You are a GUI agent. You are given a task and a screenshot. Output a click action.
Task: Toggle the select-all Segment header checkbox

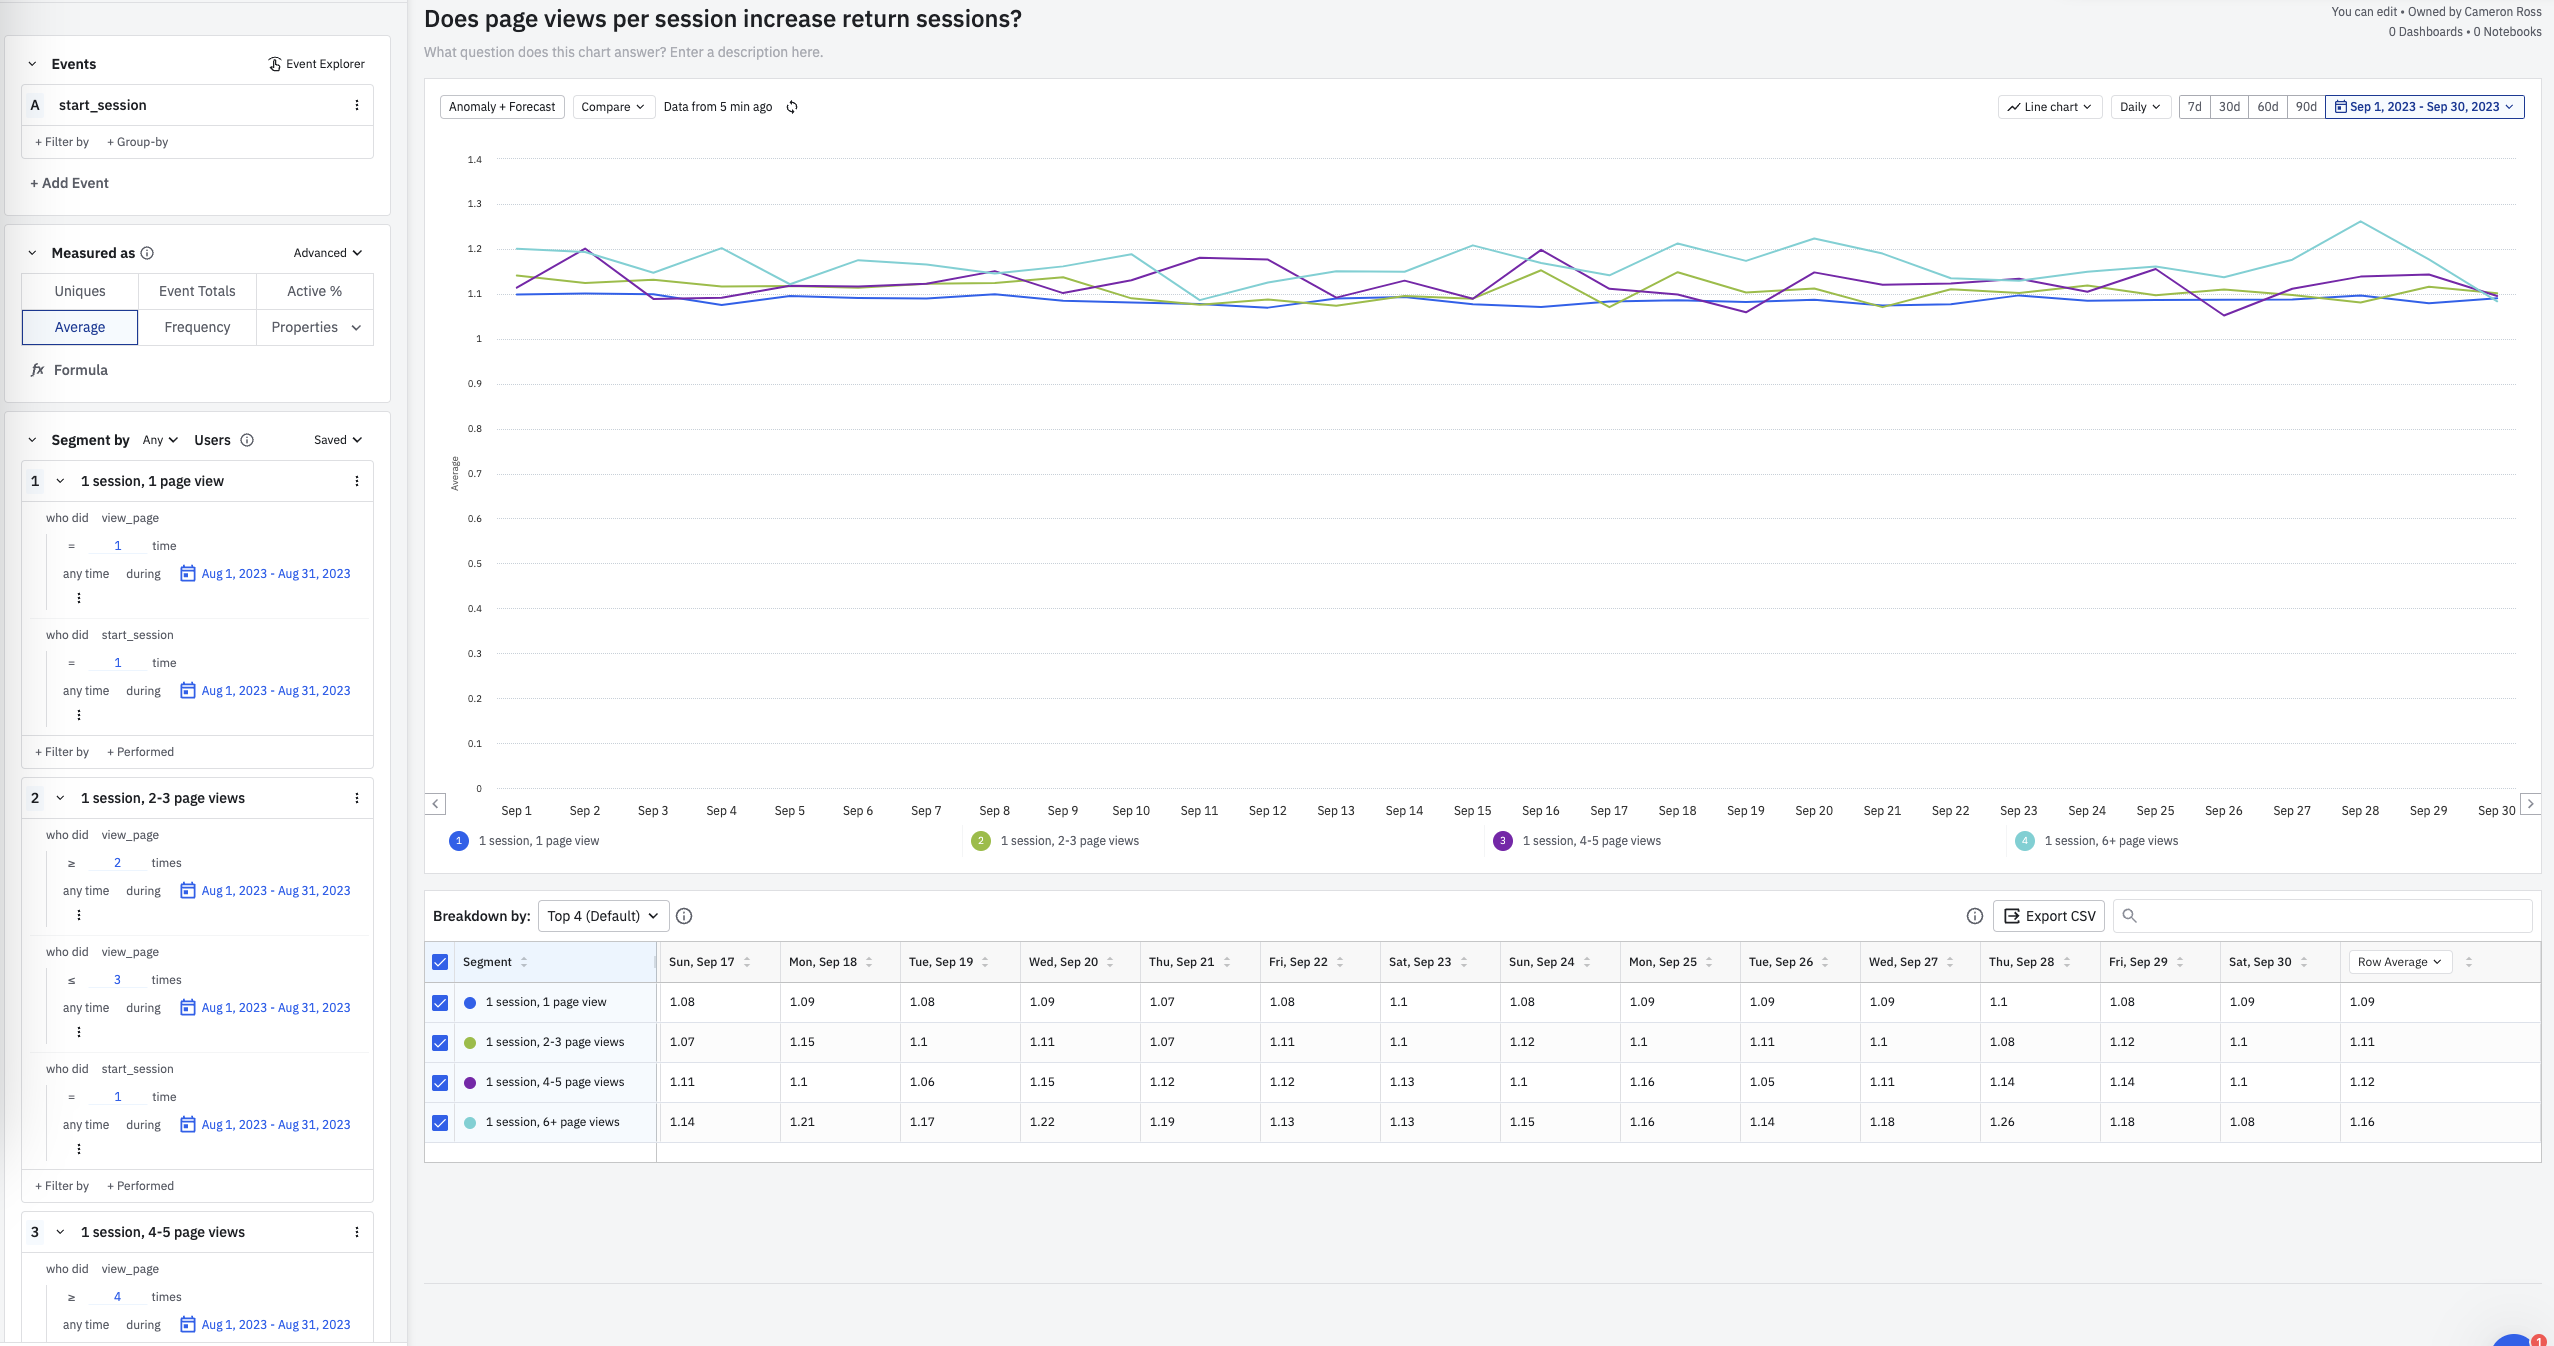[x=440, y=962]
